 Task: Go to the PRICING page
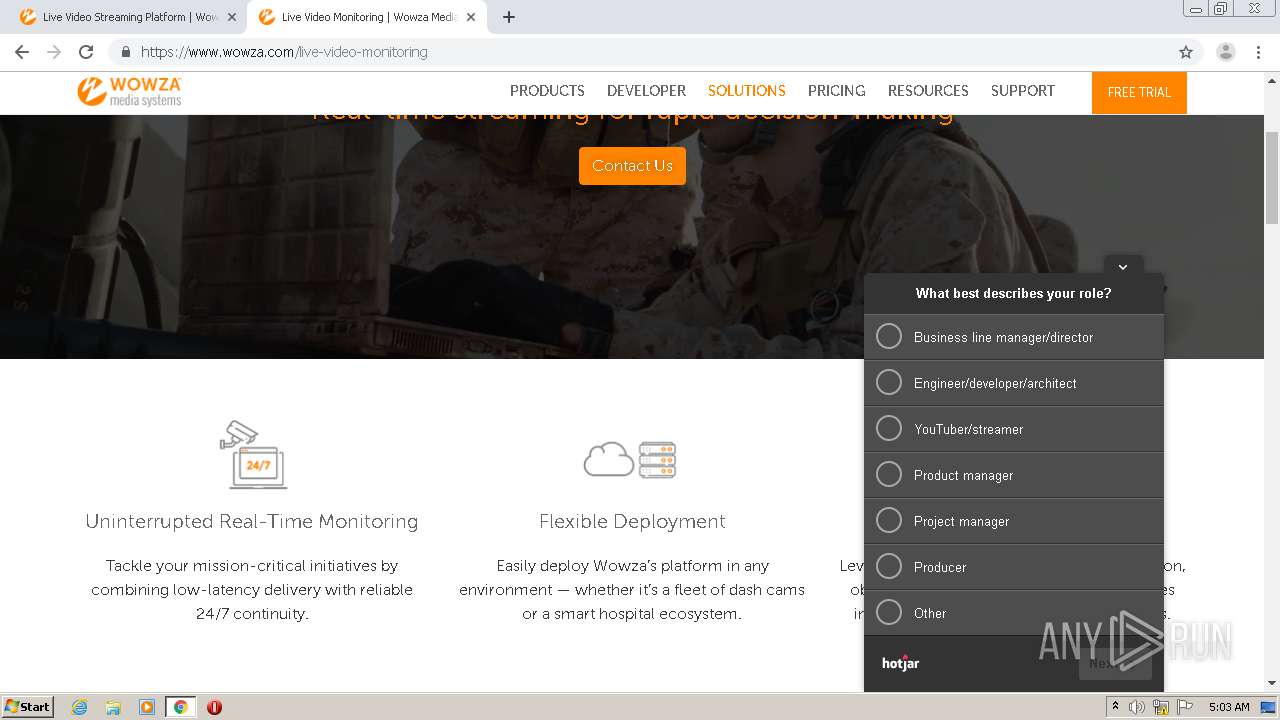click(836, 91)
